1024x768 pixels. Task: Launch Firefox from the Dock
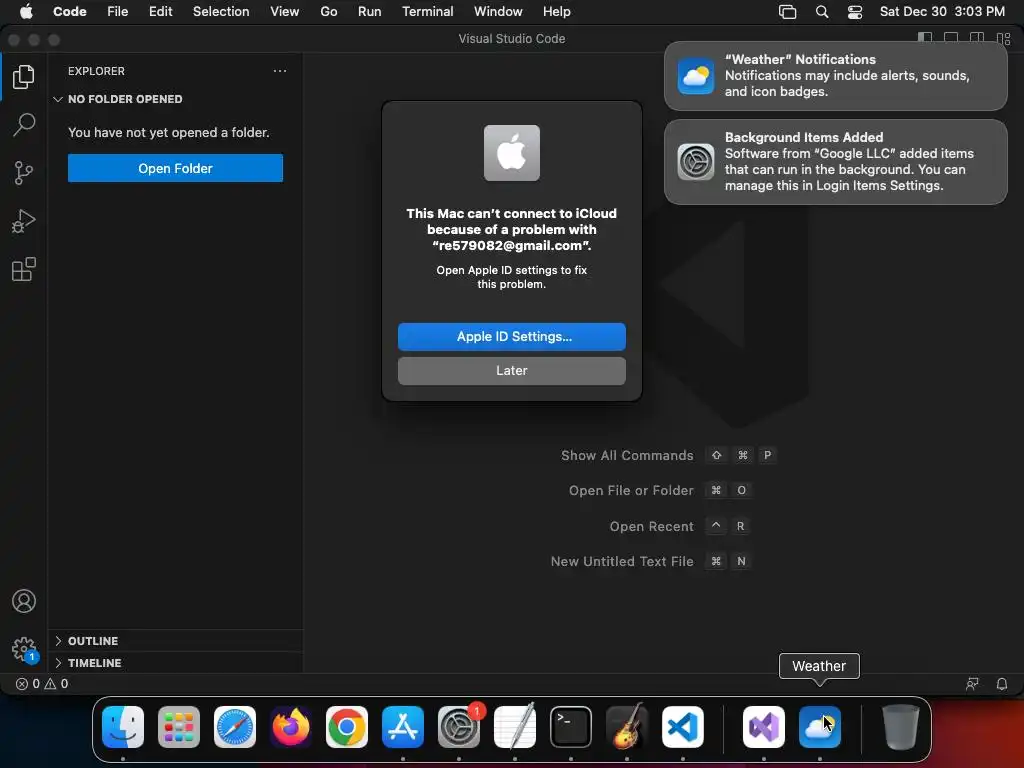pyautogui.click(x=291, y=726)
